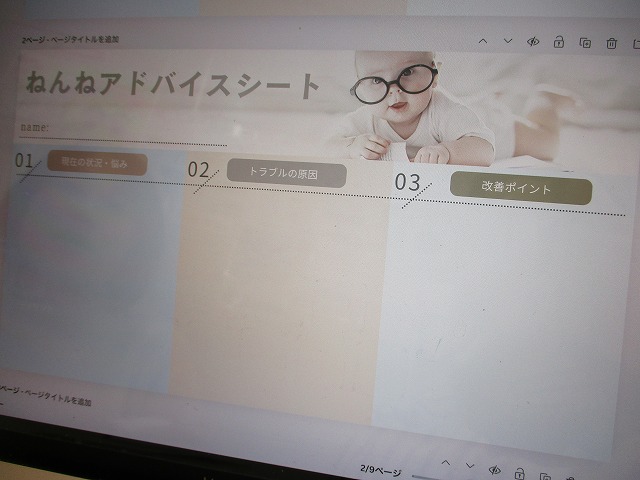The width and height of the screenshot is (640, 480).
Task: Click the down chevron beside '2/9ページ'
Action: pos(470,466)
